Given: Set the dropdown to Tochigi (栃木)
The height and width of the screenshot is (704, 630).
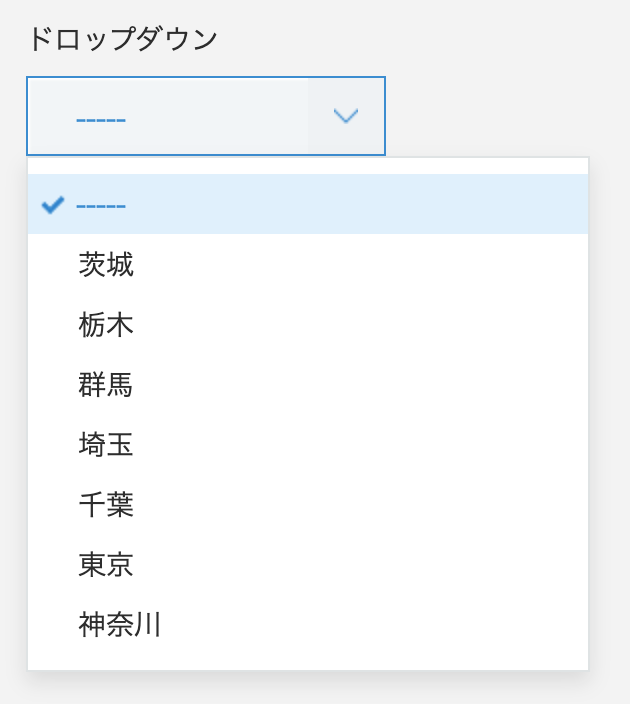Looking at the screenshot, I should (x=106, y=325).
